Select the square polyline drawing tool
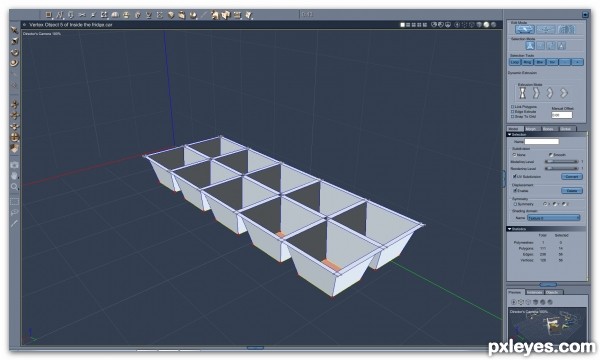This screenshot has width=600, height=360. [49, 15]
